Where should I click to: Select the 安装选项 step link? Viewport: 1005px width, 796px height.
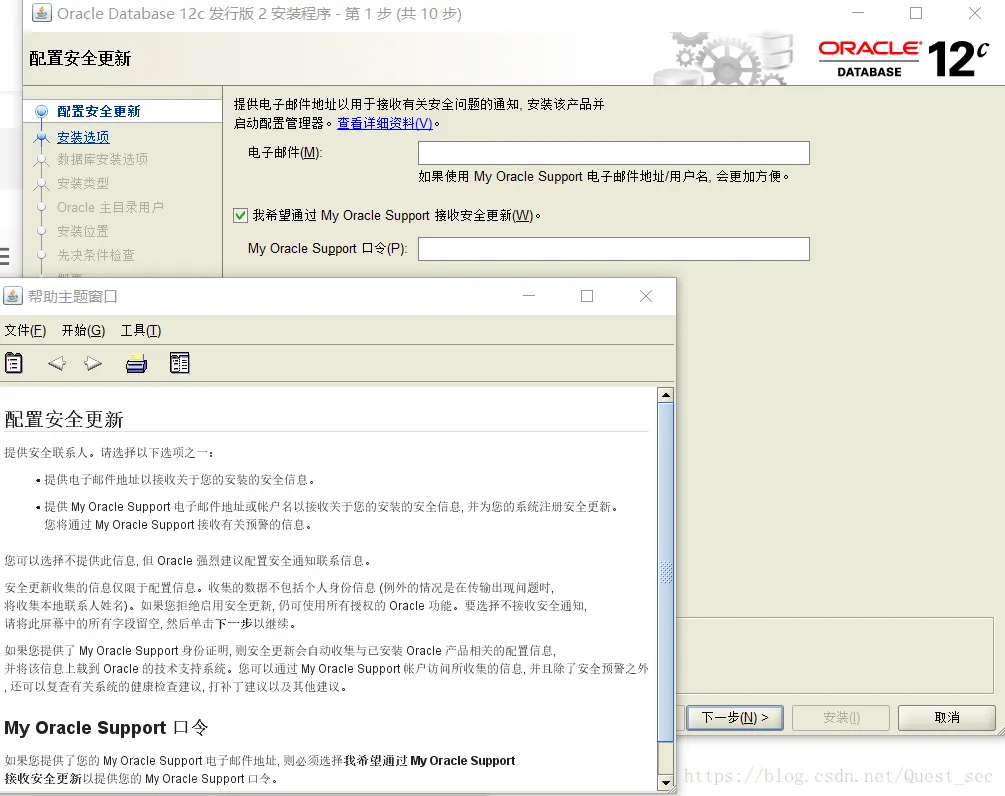(x=83, y=137)
